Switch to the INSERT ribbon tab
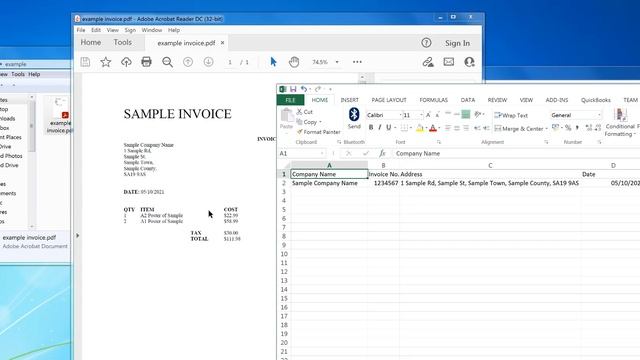 (349, 100)
